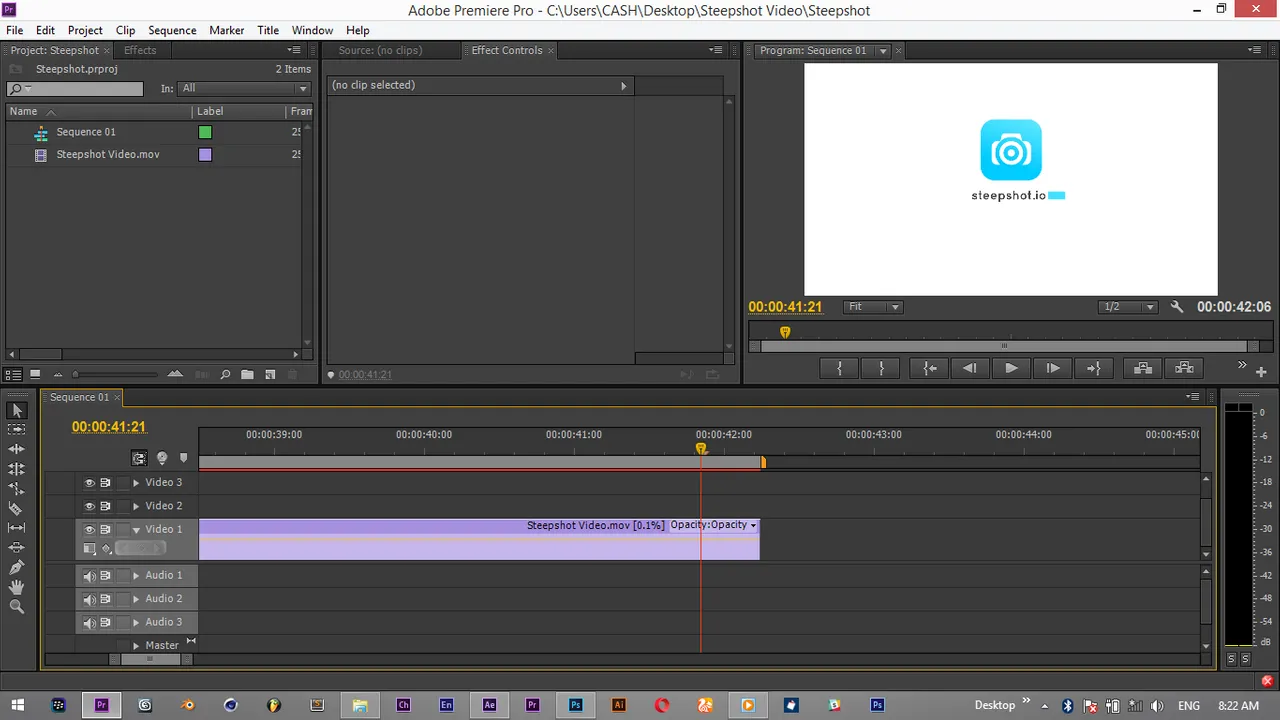1280x720 pixels.
Task: Create a new bin in Project panel
Action: coord(247,375)
